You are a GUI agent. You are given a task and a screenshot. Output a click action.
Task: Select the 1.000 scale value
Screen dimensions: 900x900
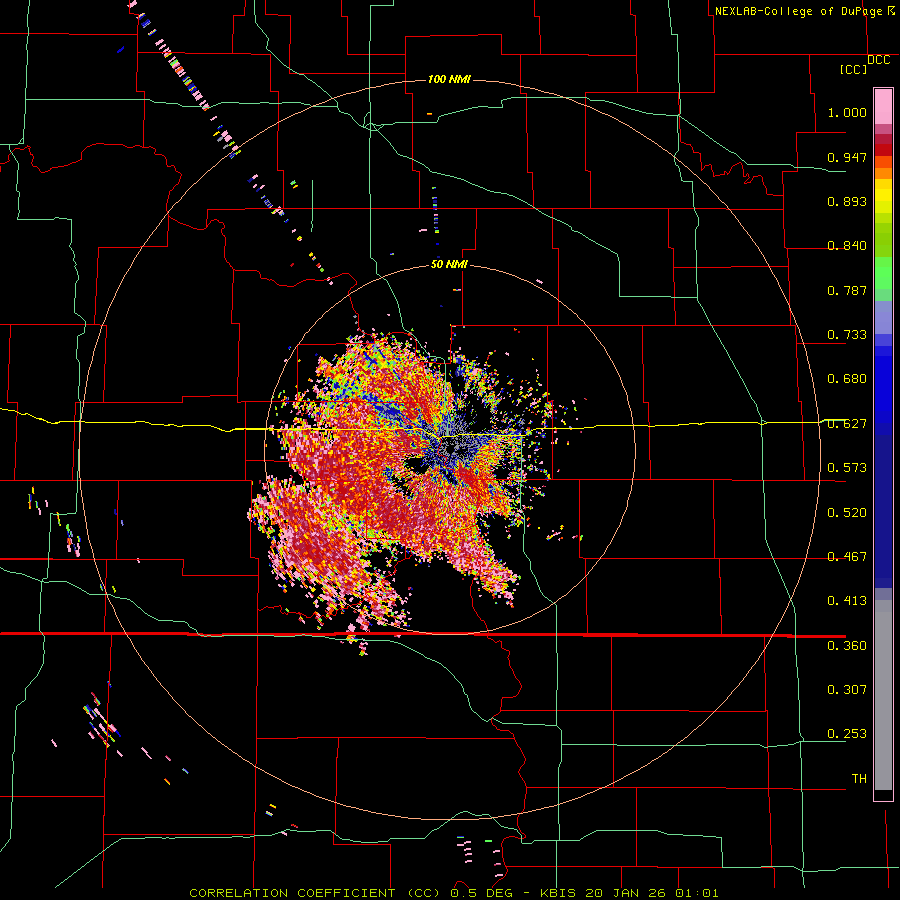pos(847,112)
